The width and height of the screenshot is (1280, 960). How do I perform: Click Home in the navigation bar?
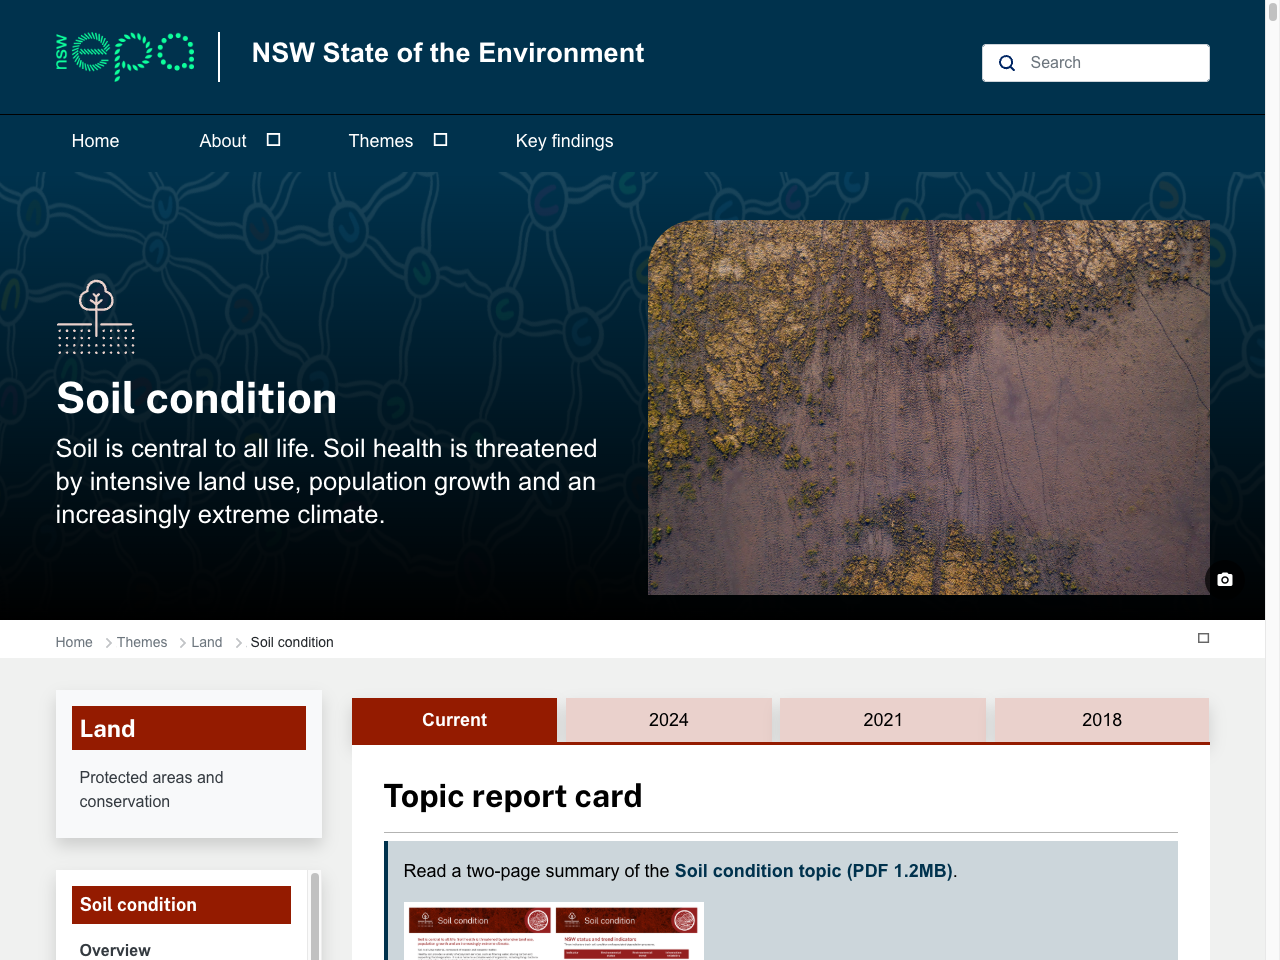pyautogui.click(x=95, y=141)
